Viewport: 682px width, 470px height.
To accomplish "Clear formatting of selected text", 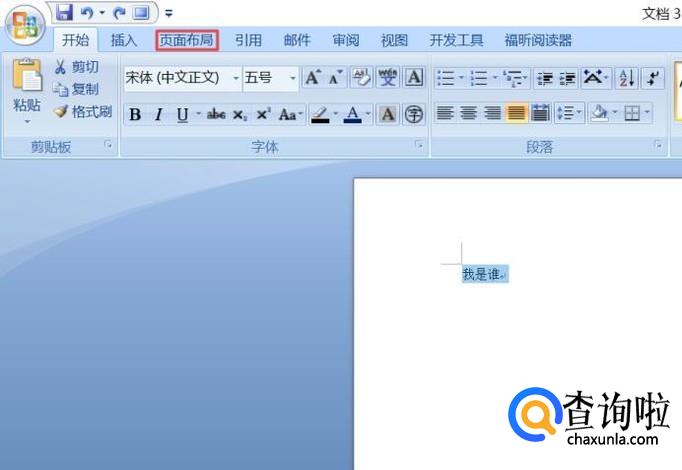I will 361,77.
